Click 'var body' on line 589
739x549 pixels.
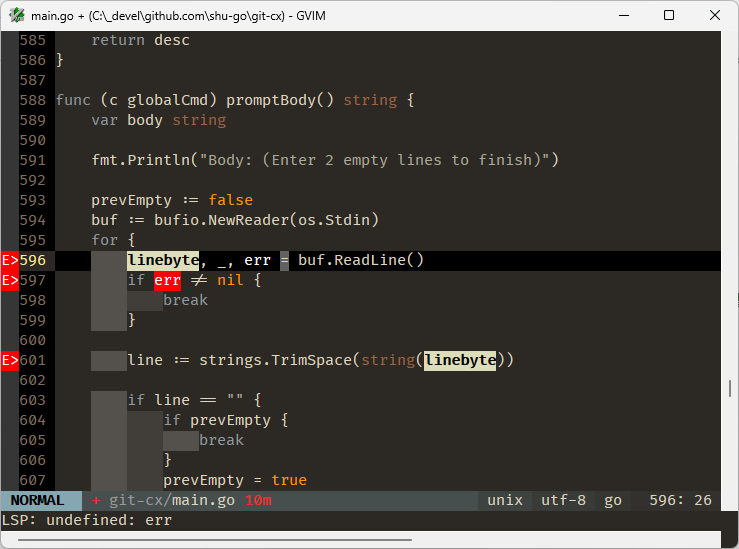point(127,121)
